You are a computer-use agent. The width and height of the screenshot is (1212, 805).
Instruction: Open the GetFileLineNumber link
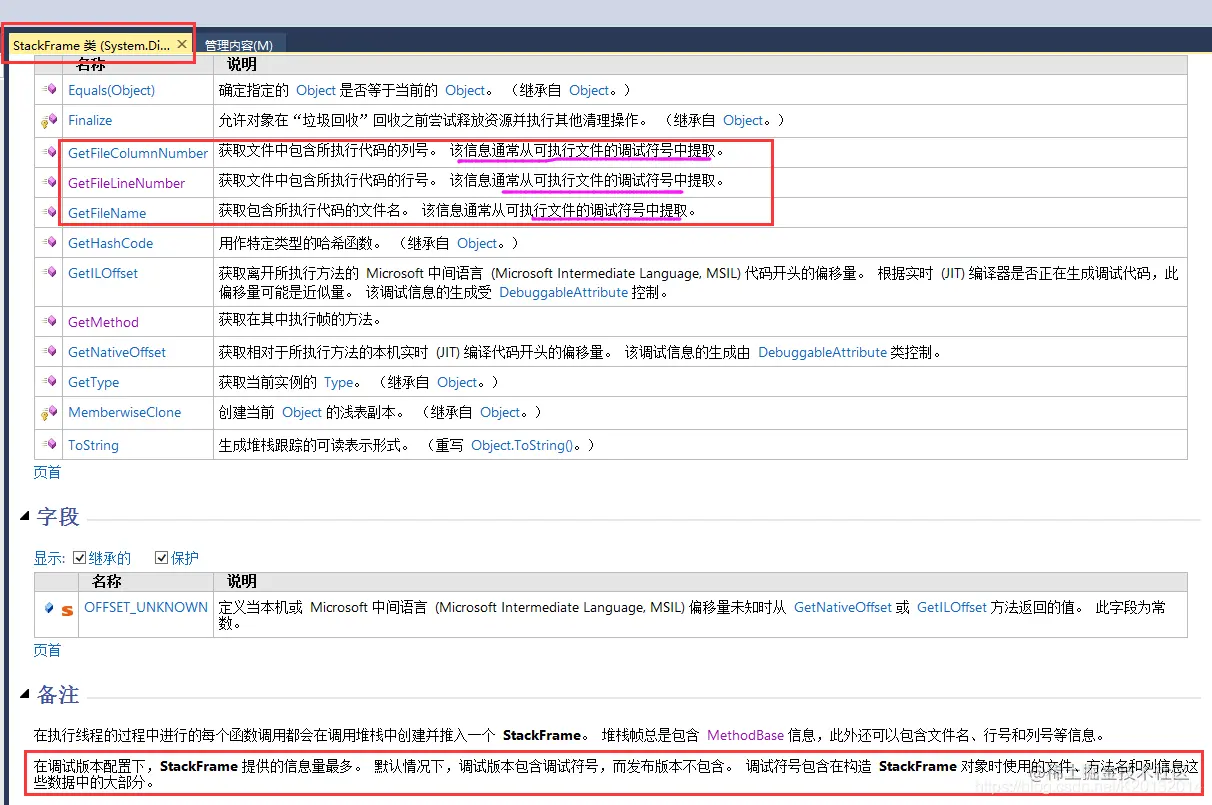pyautogui.click(x=127, y=183)
